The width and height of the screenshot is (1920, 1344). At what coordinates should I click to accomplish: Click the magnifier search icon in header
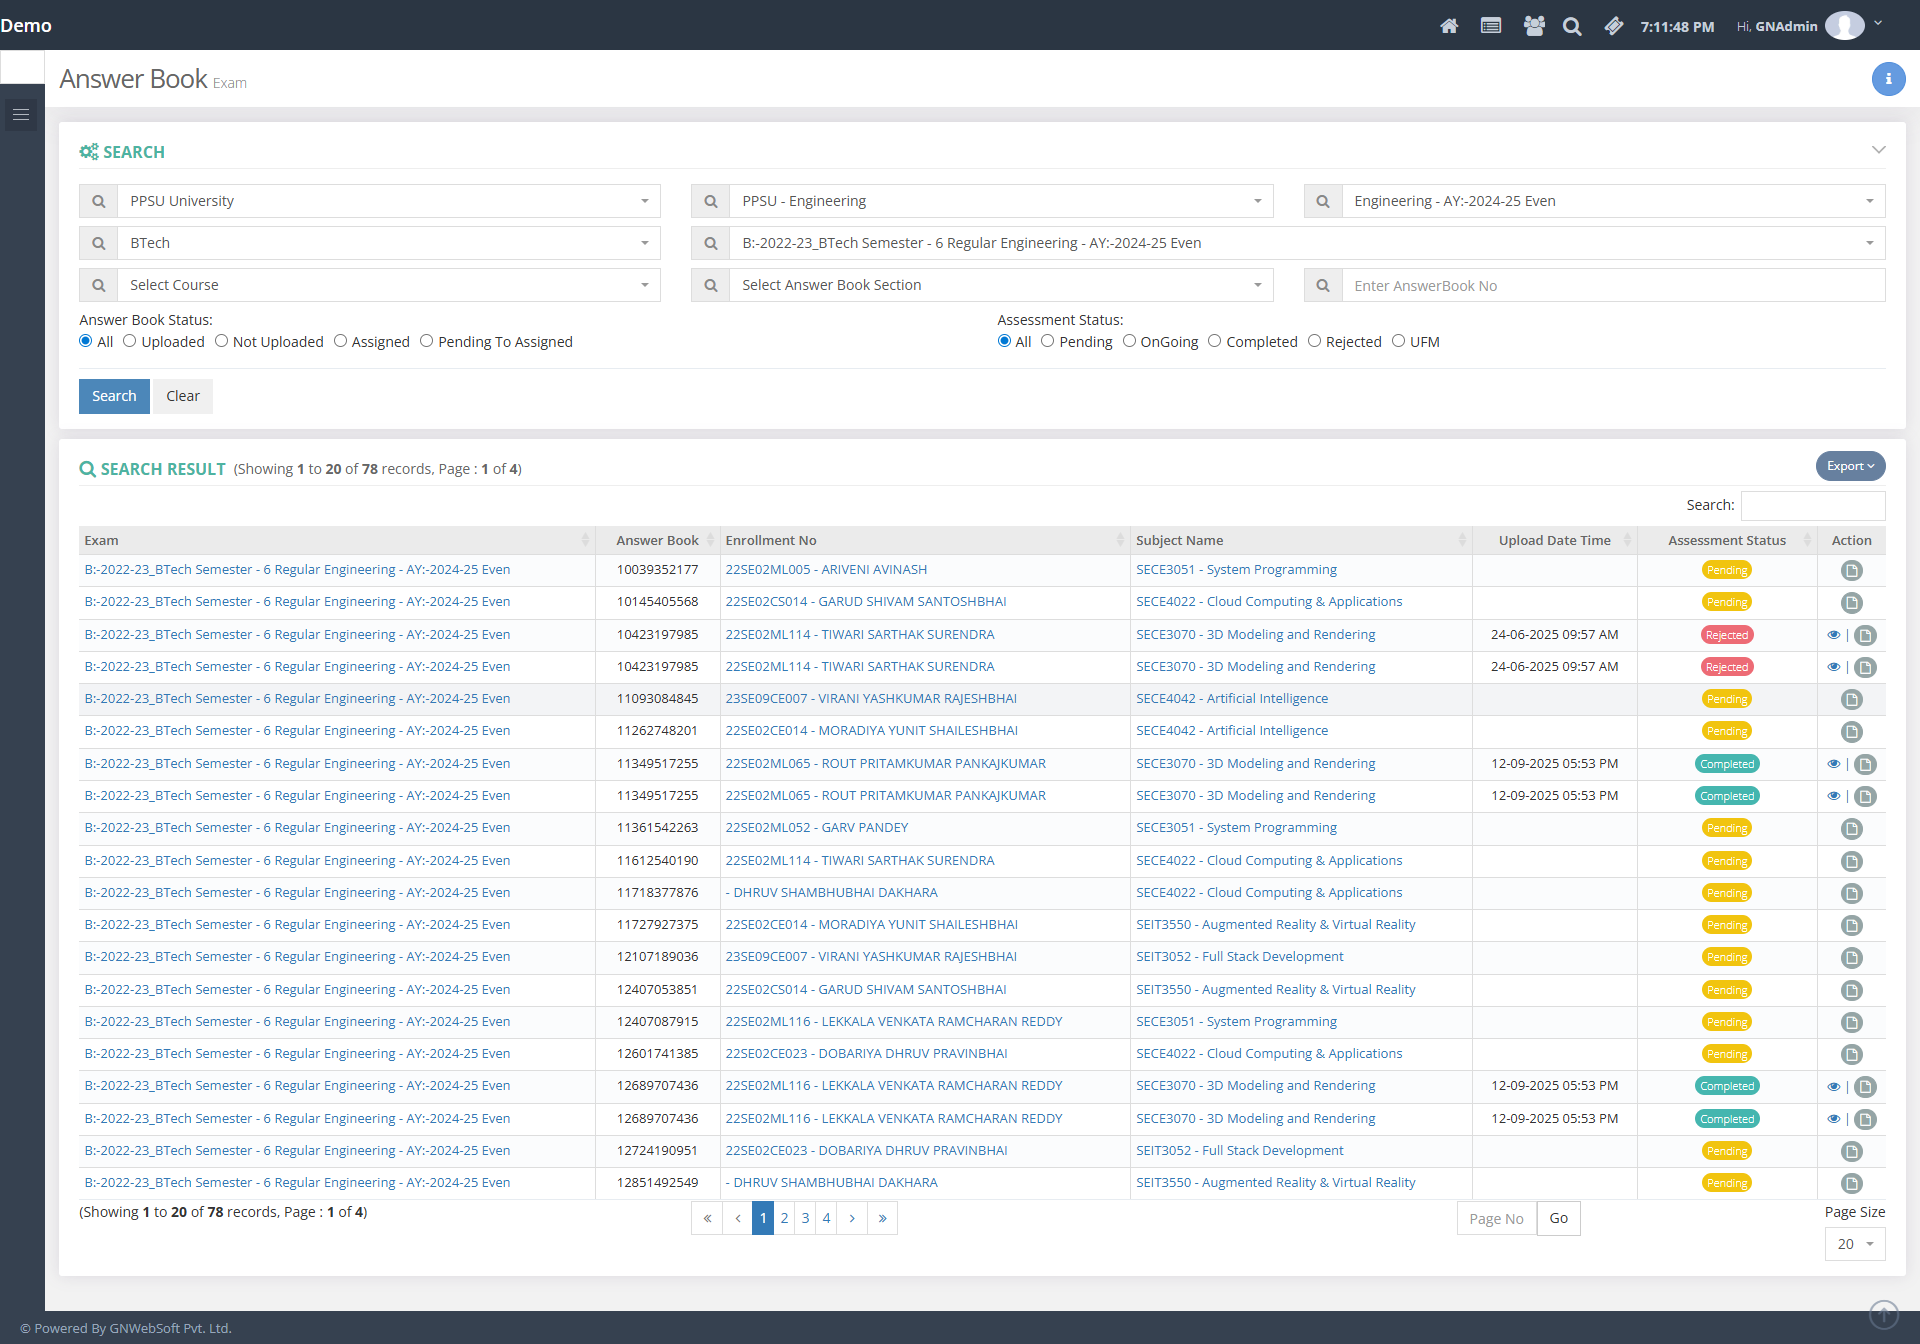coord(1572,26)
